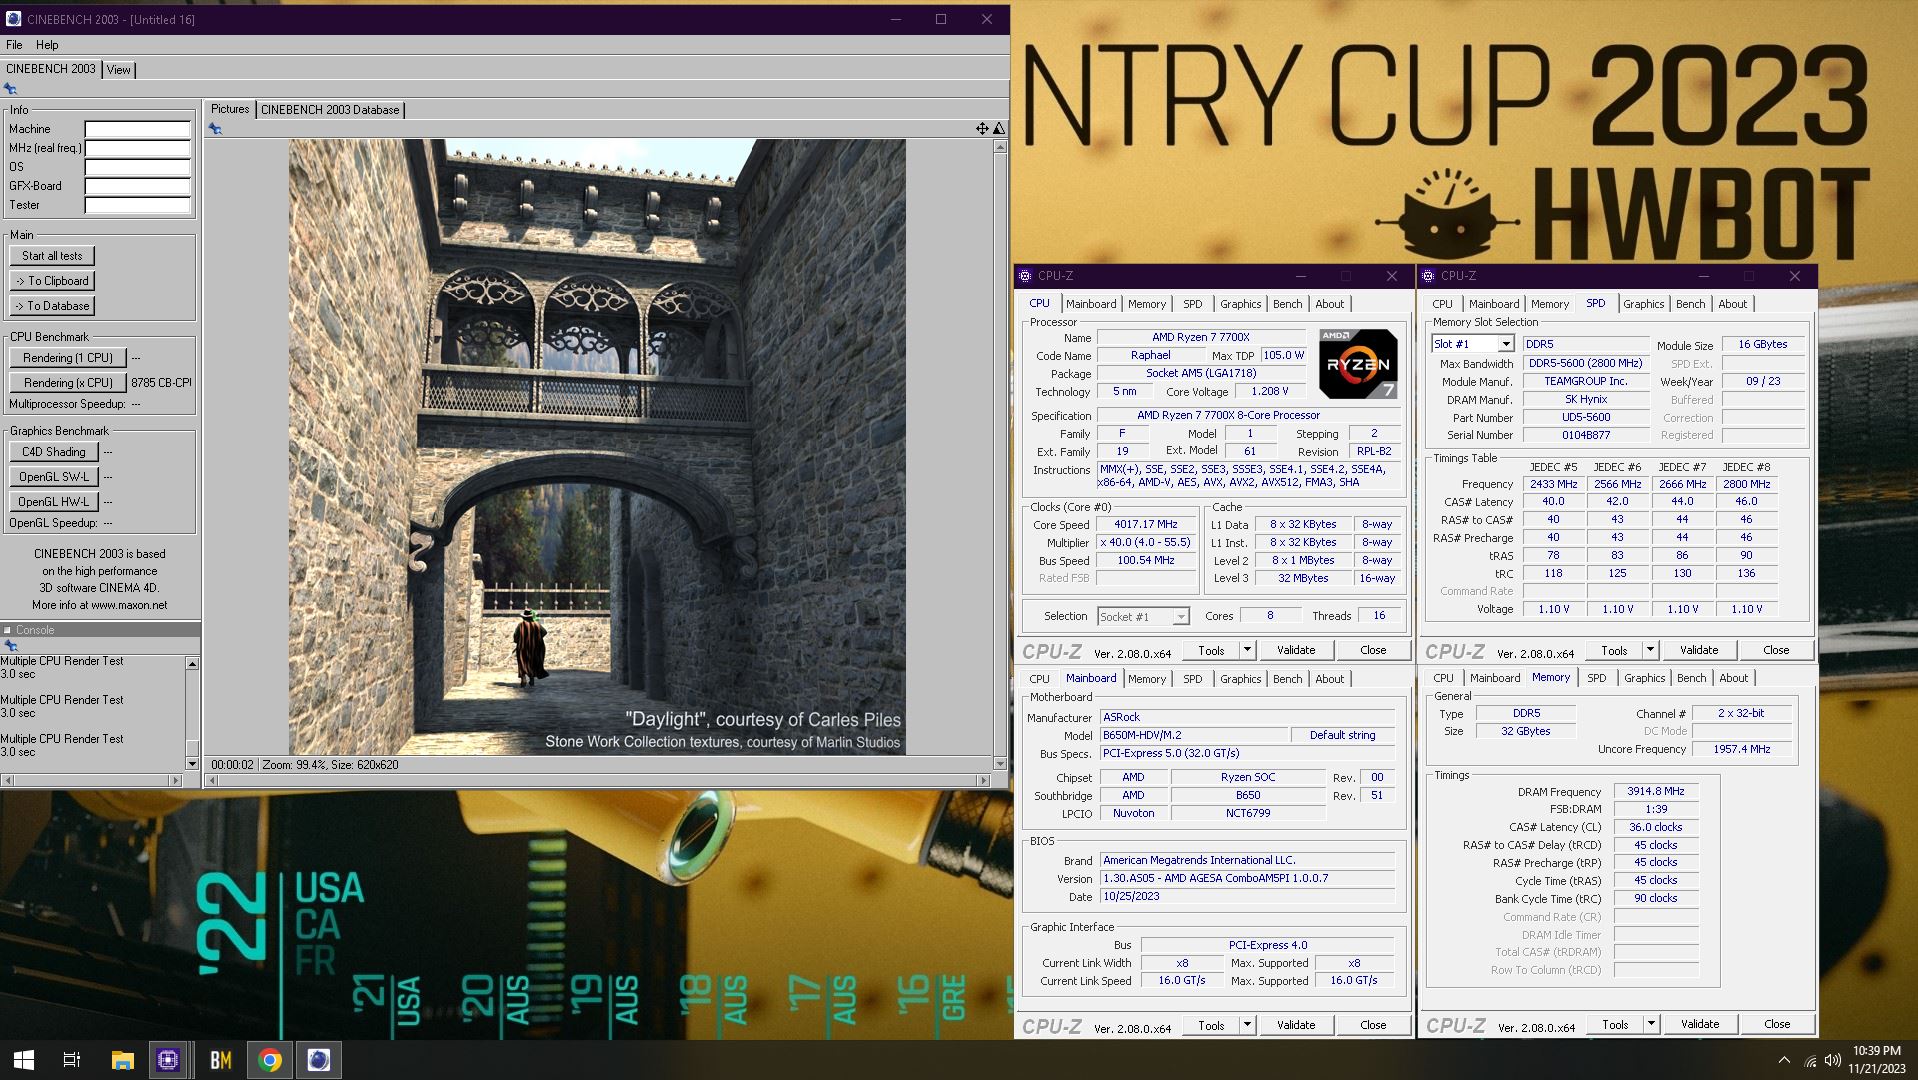The width and height of the screenshot is (1918, 1080).
Task: Click the CPU-Z taskbar icon
Action: pyautogui.click(x=168, y=1060)
